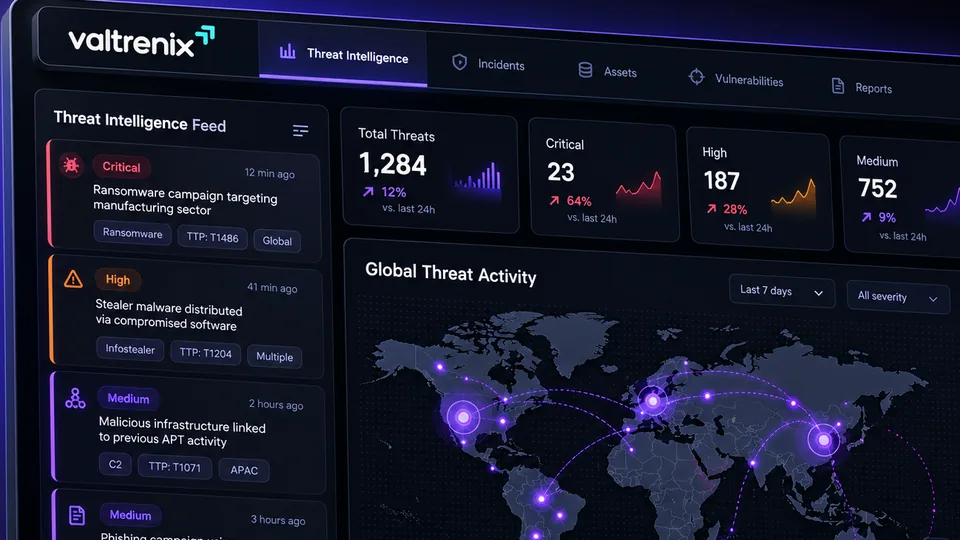Click the '2 hours ago' timestamp

(x=276, y=404)
